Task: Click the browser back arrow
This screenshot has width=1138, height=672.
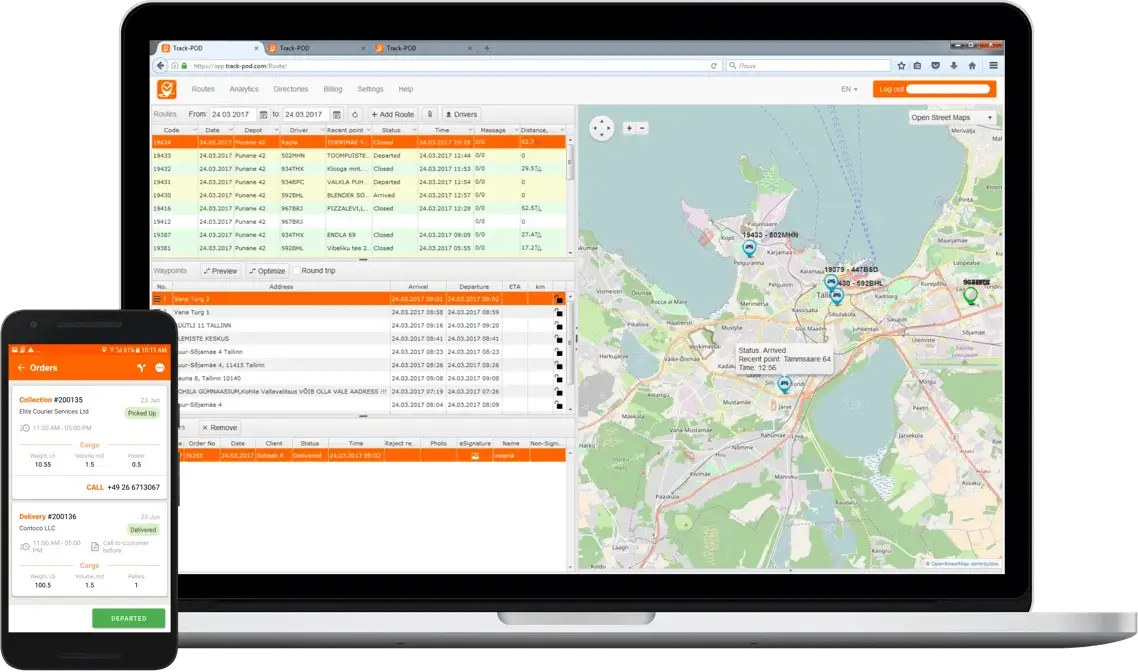Action: coord(160,65)
